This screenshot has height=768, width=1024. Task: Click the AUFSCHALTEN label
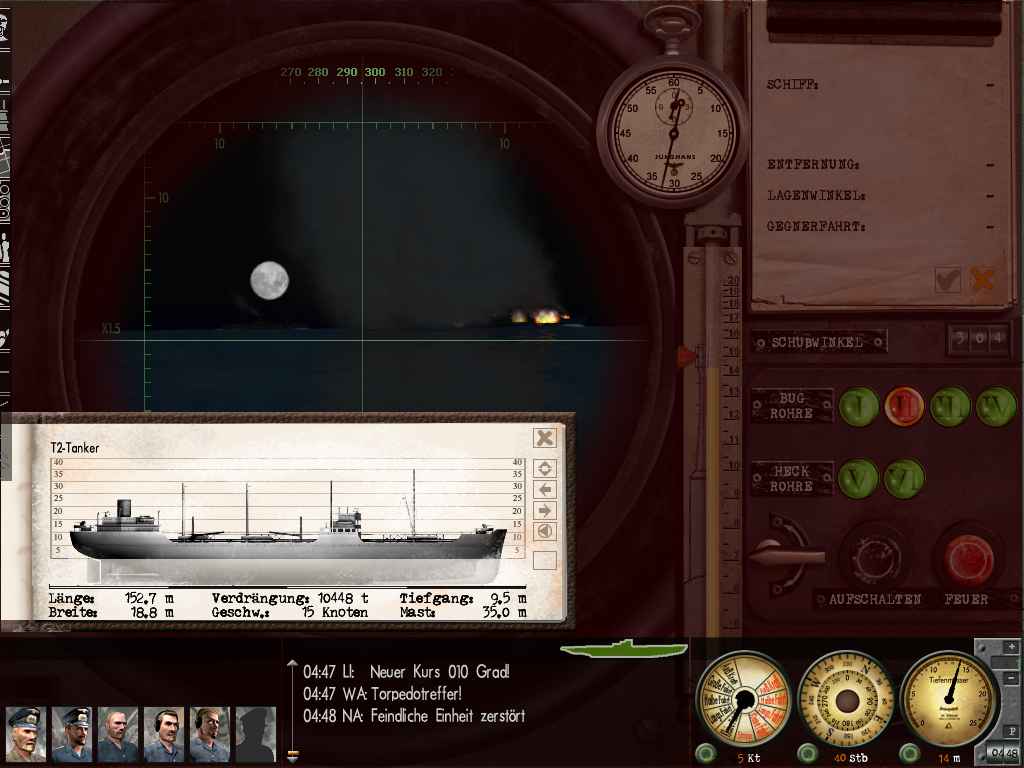[875, 600]
